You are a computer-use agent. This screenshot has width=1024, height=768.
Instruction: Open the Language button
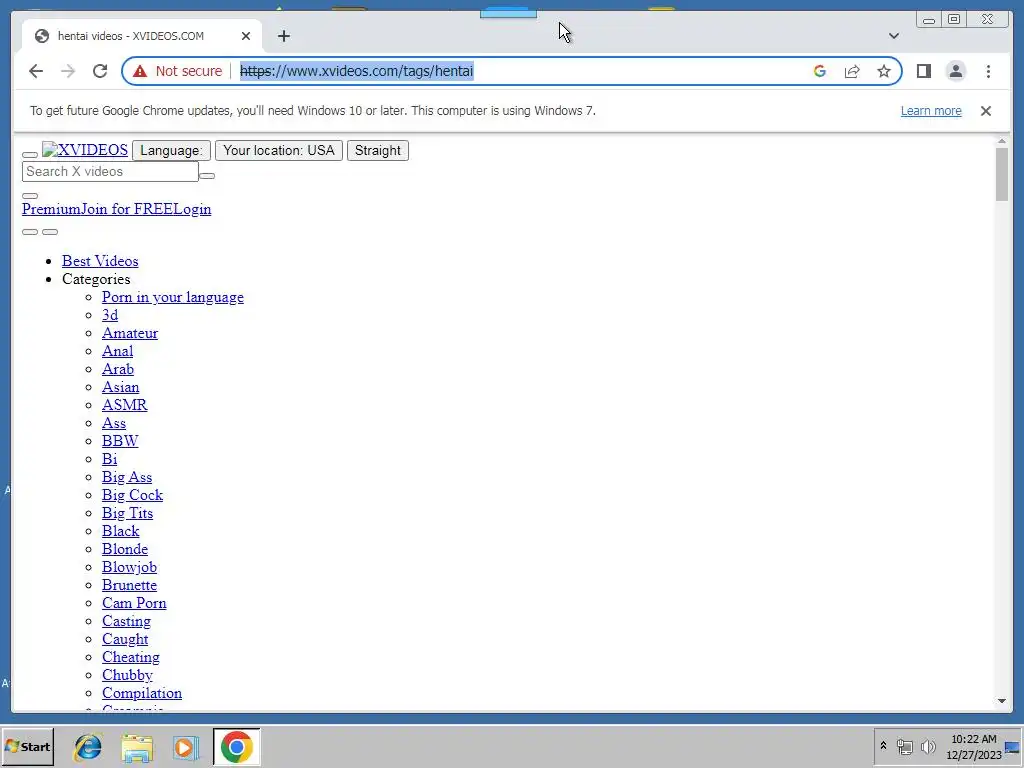click(171, 150)
